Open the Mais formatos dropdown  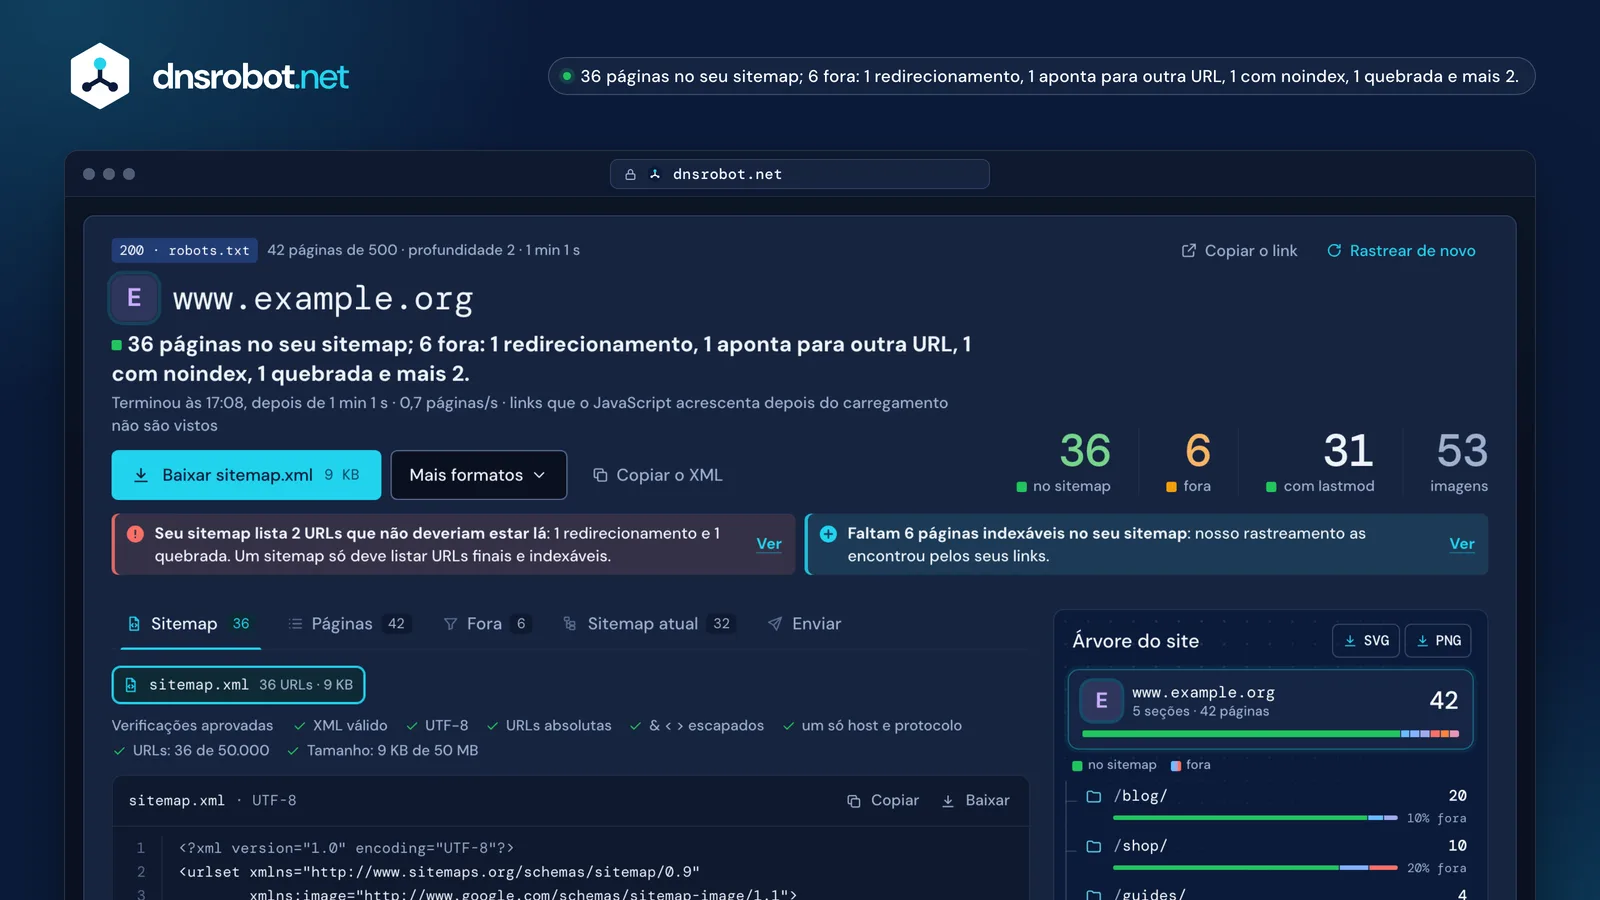(478, 475)
